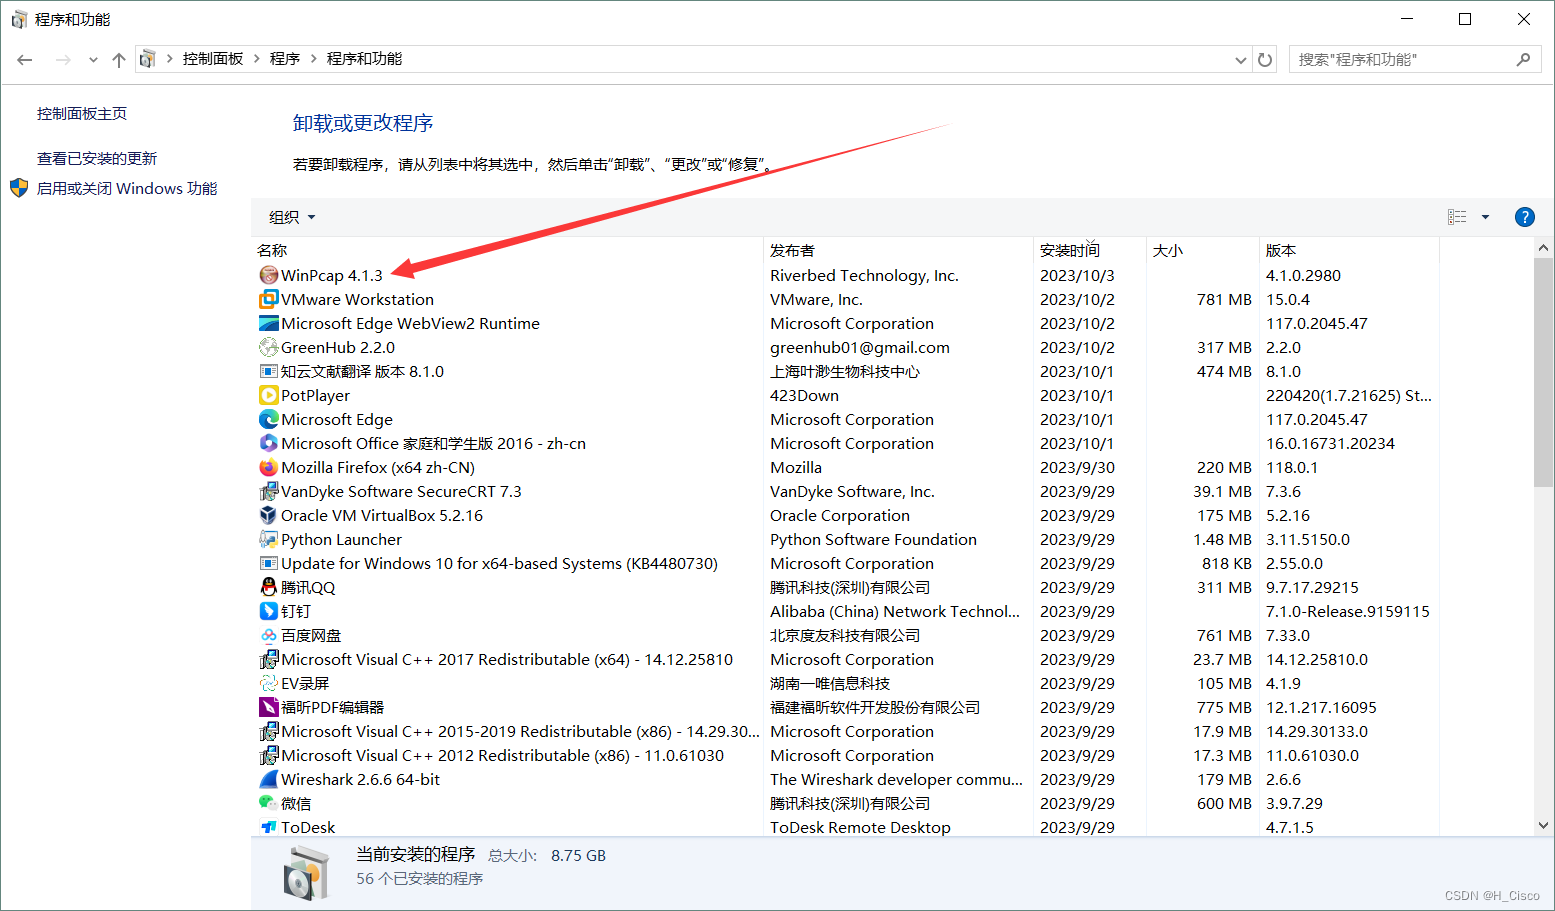Image resolution: width=1555 pixels, height=911 pixels.
Task: Click the 腾讯QQ penguin icon
Action: click(268, 587)
